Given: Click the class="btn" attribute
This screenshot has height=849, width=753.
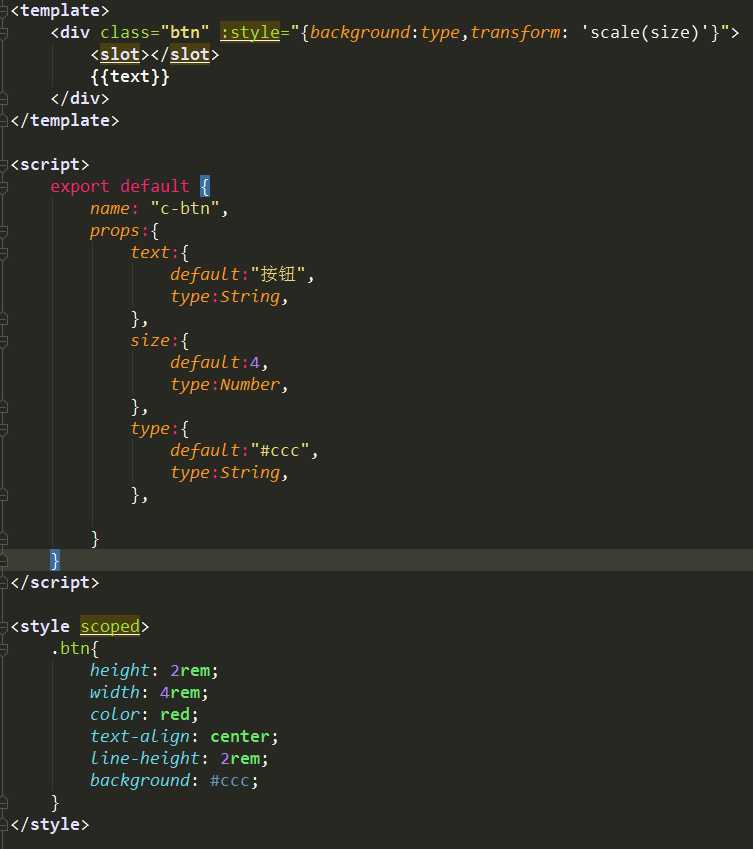Looking at the screenshot, I should 154,32.
